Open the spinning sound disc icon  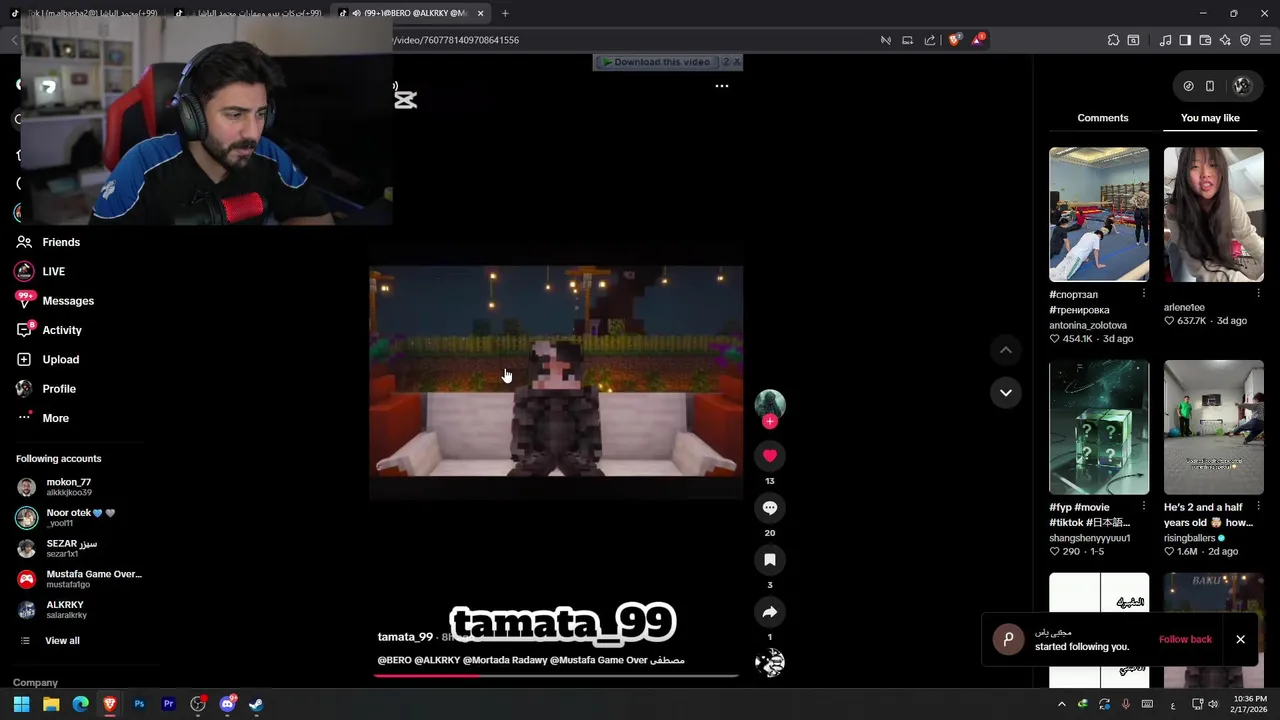(769, 663)
